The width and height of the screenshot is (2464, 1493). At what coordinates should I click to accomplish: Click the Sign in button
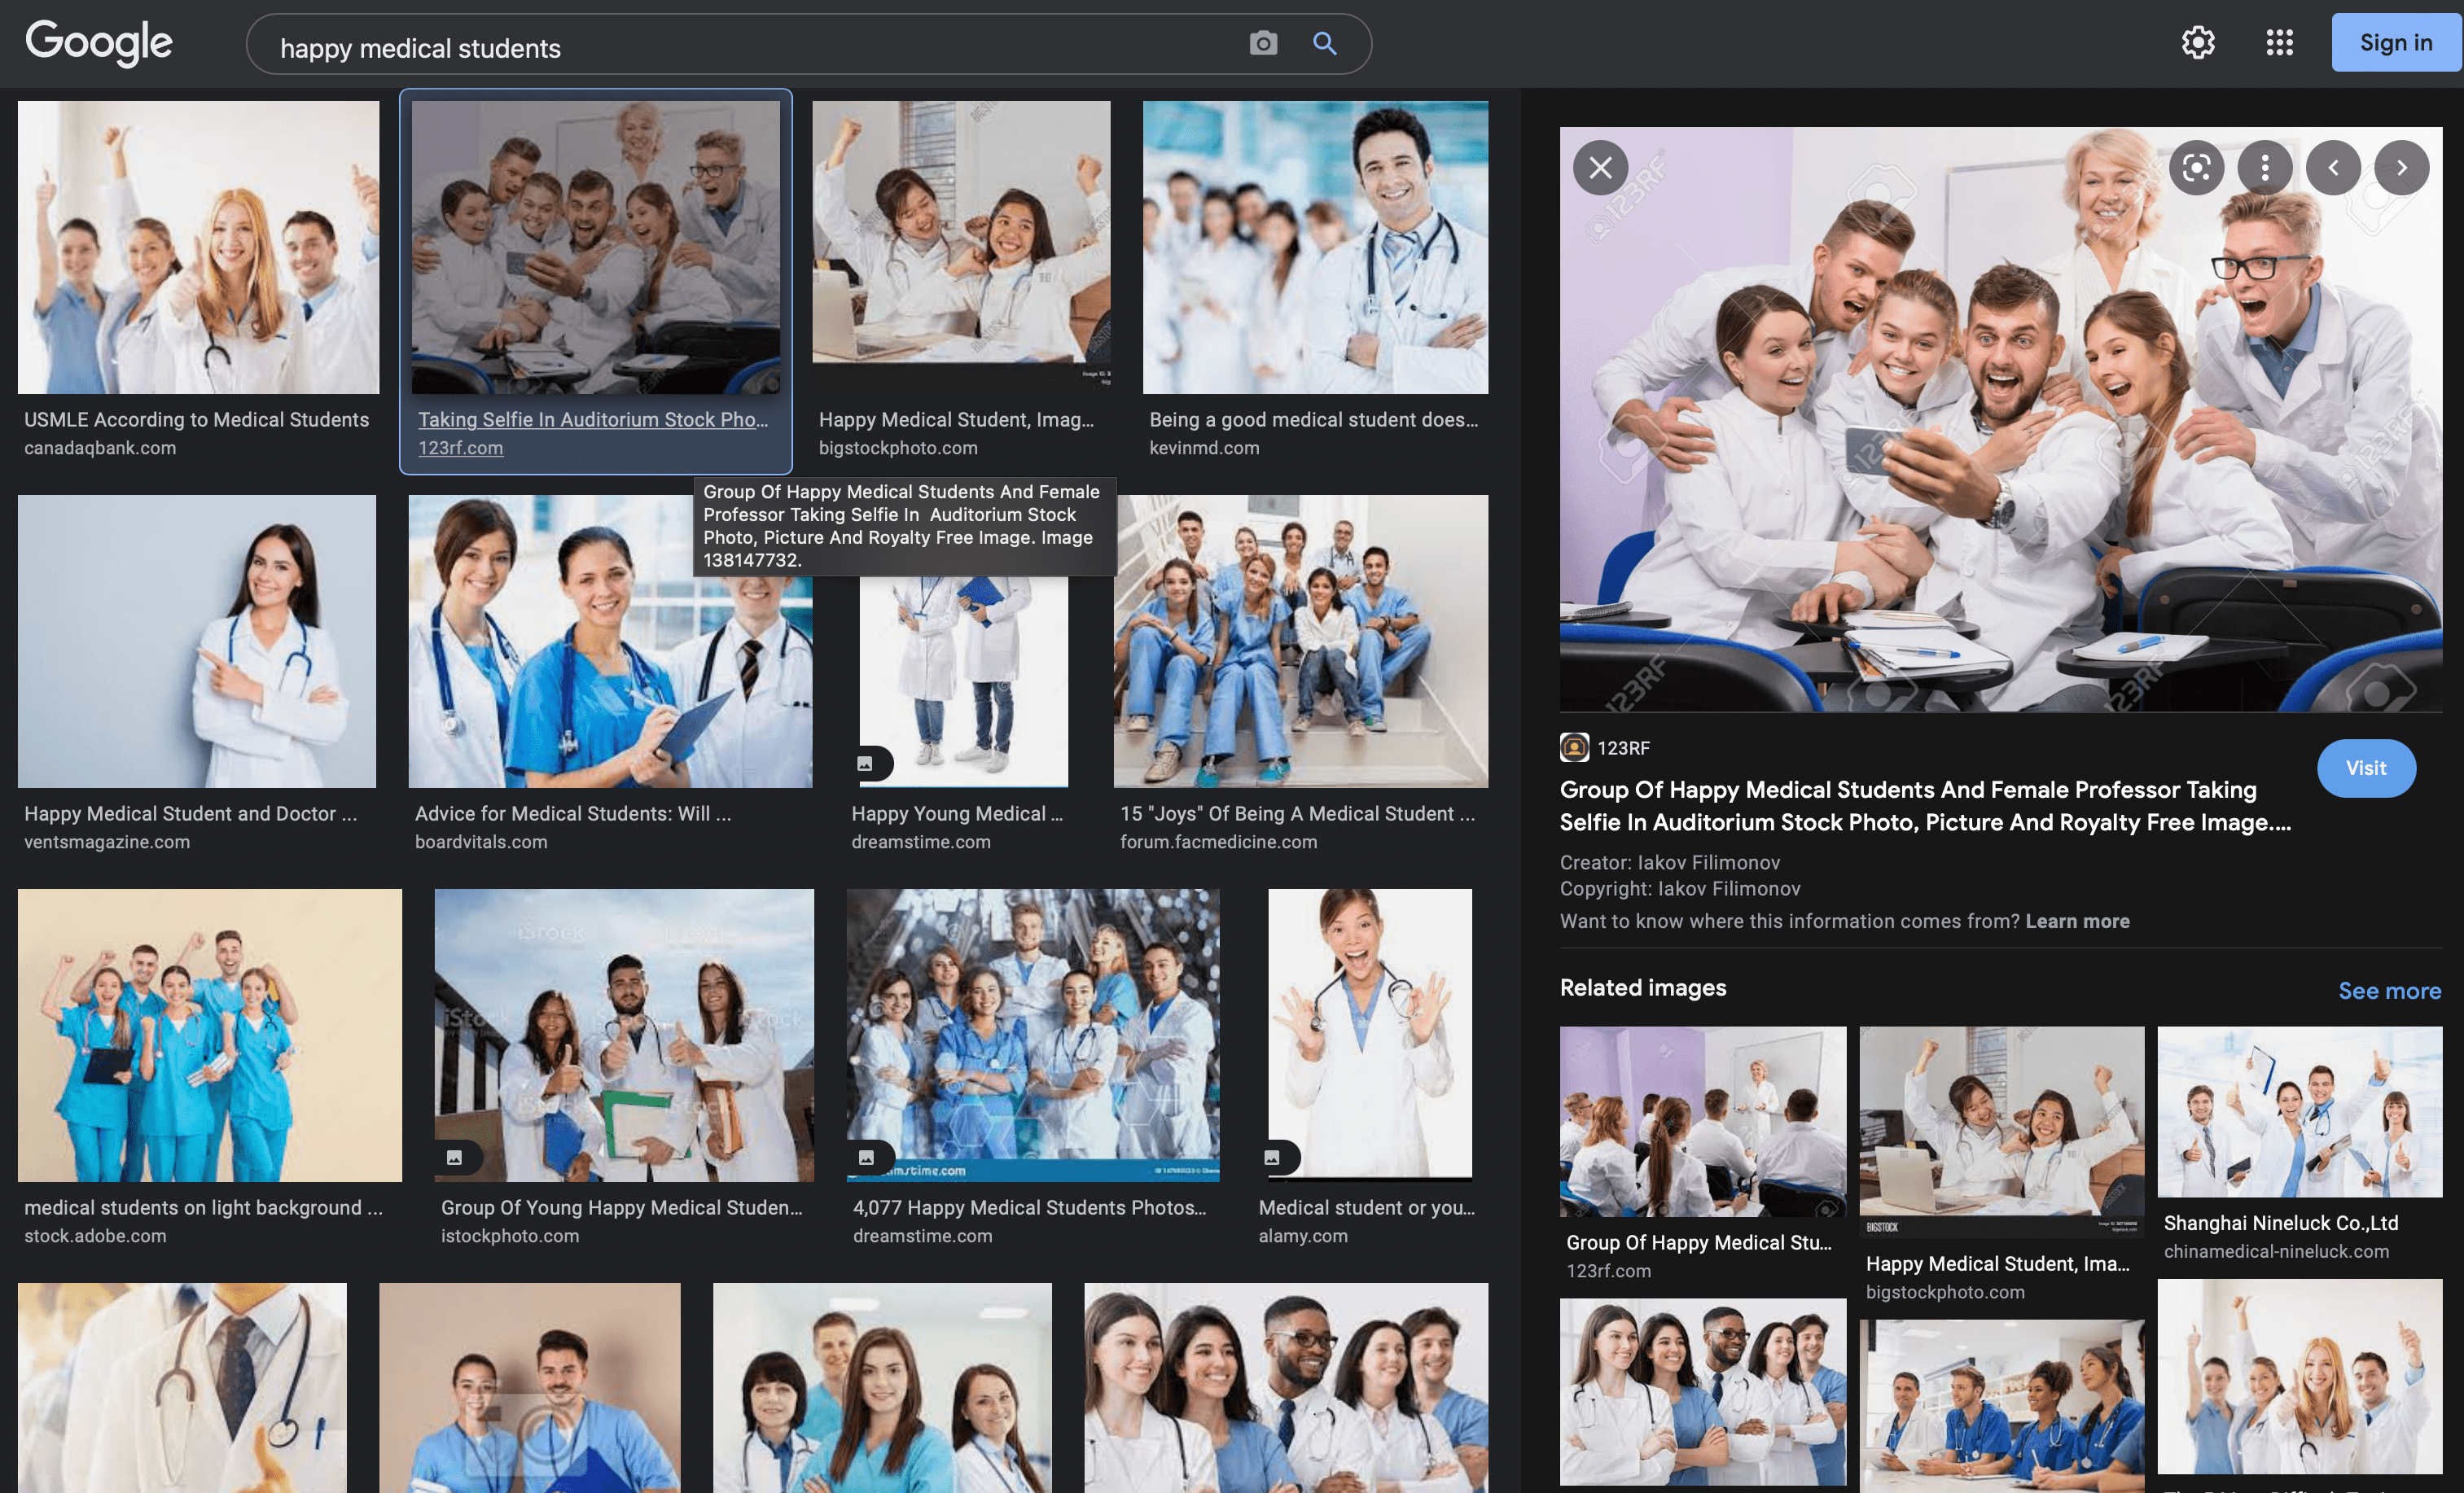click(2395, 42)
